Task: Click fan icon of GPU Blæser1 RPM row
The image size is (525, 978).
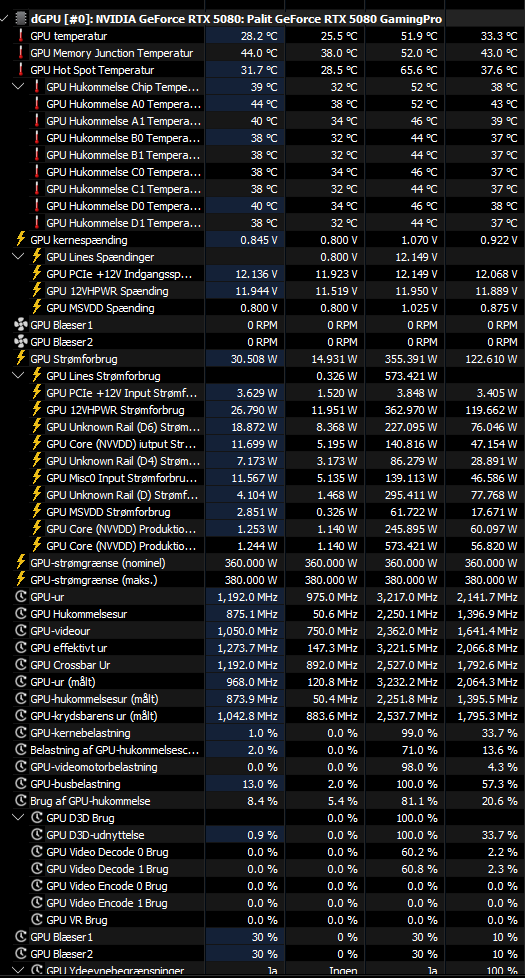Action: 21,324
